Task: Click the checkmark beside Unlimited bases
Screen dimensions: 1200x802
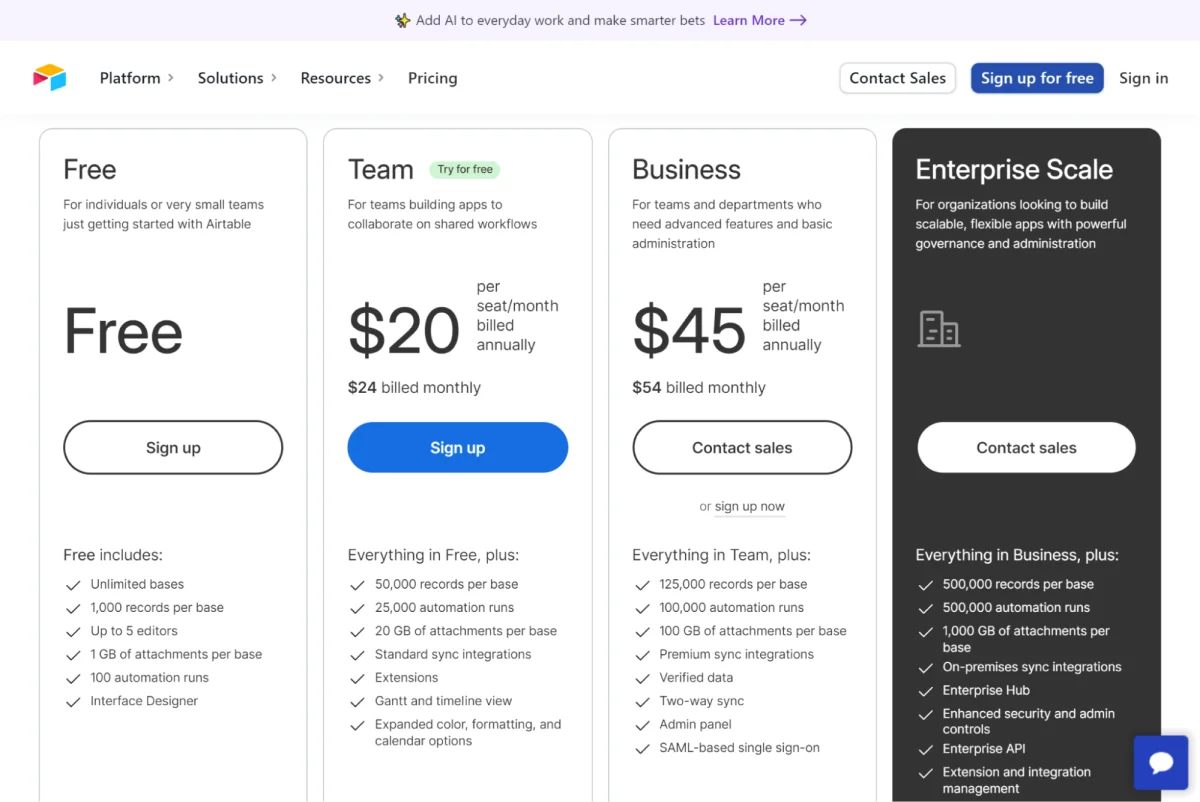Action: pyautogui.click(x=72, y=585)
